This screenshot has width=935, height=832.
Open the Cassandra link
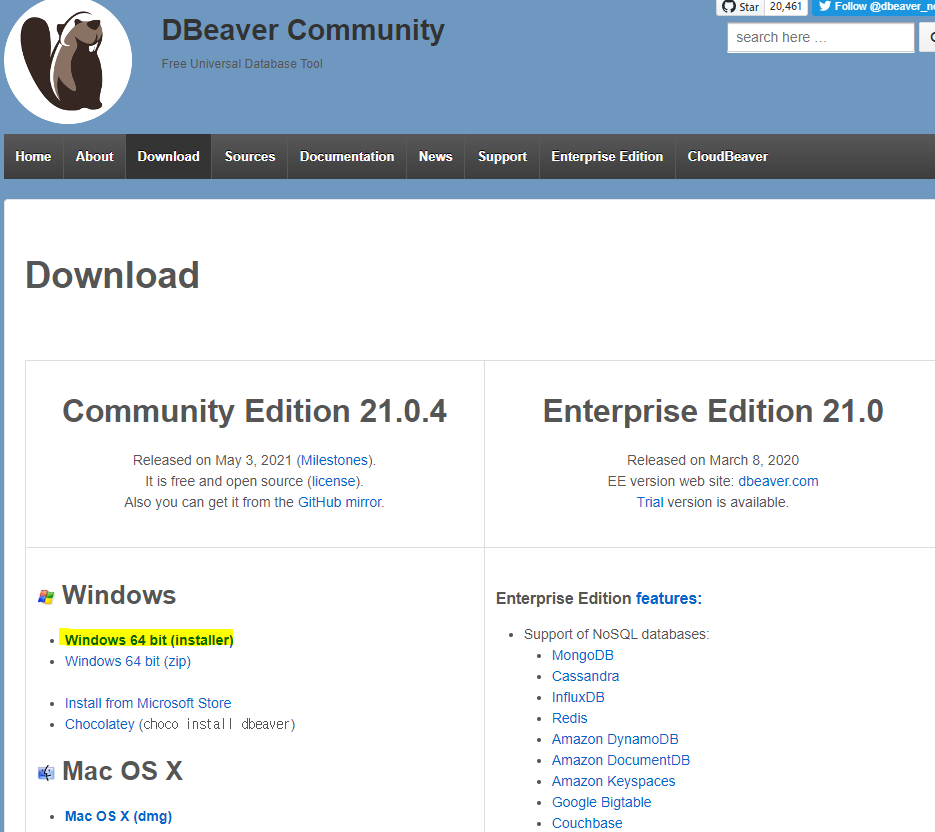click(585, 676)
